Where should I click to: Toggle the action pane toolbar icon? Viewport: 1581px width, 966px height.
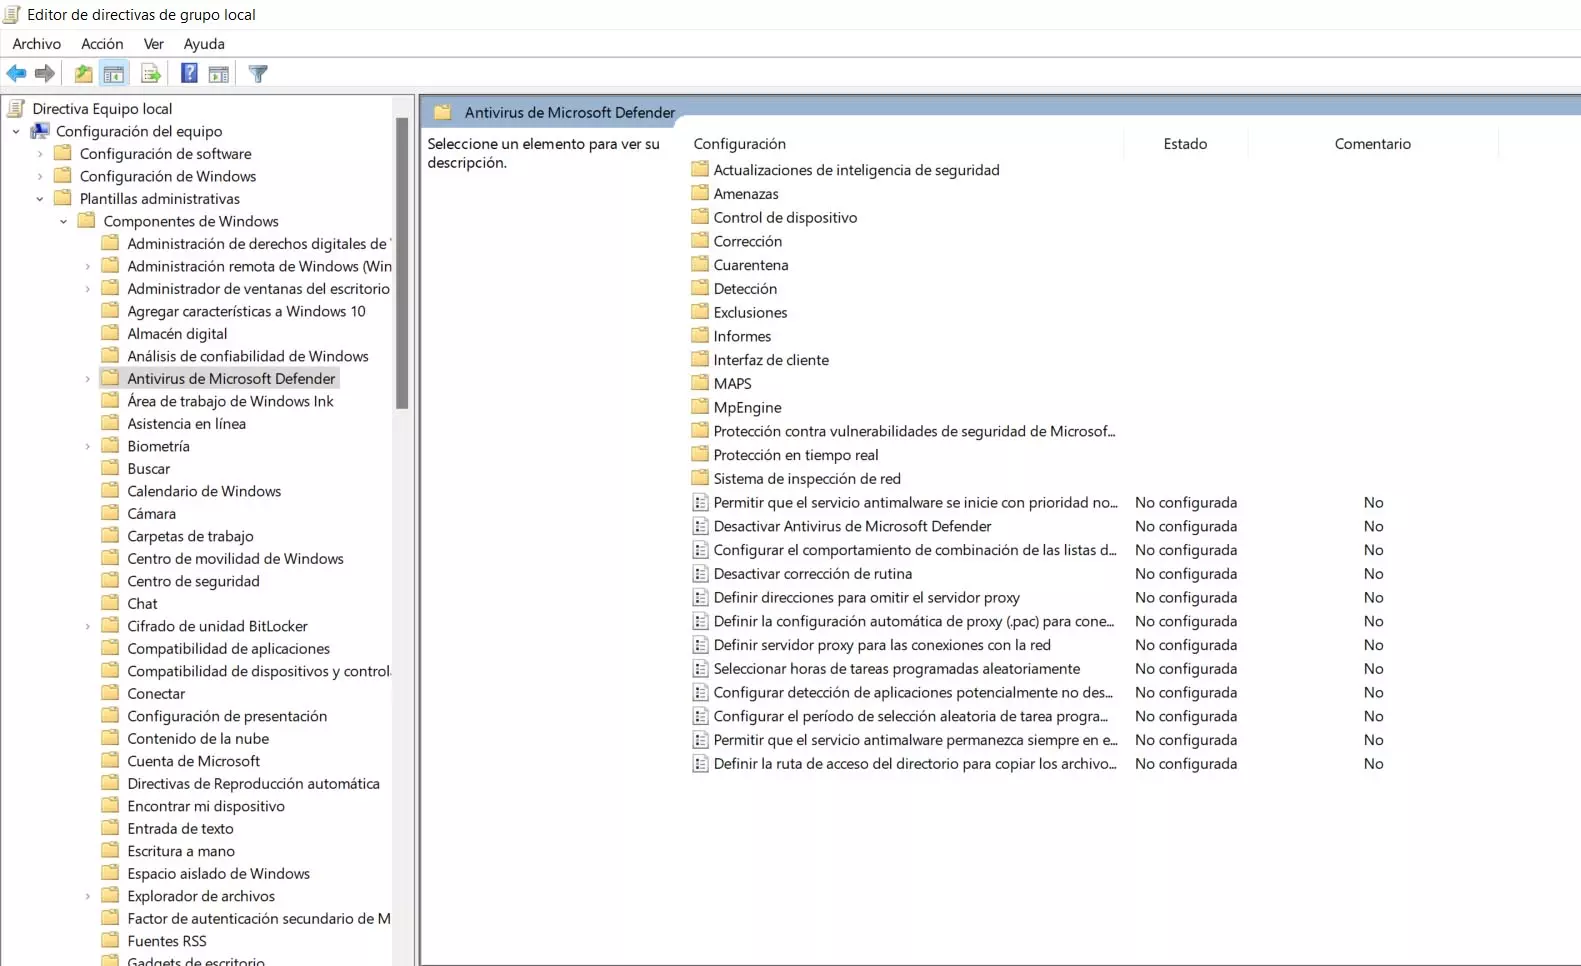coord(219,73)
